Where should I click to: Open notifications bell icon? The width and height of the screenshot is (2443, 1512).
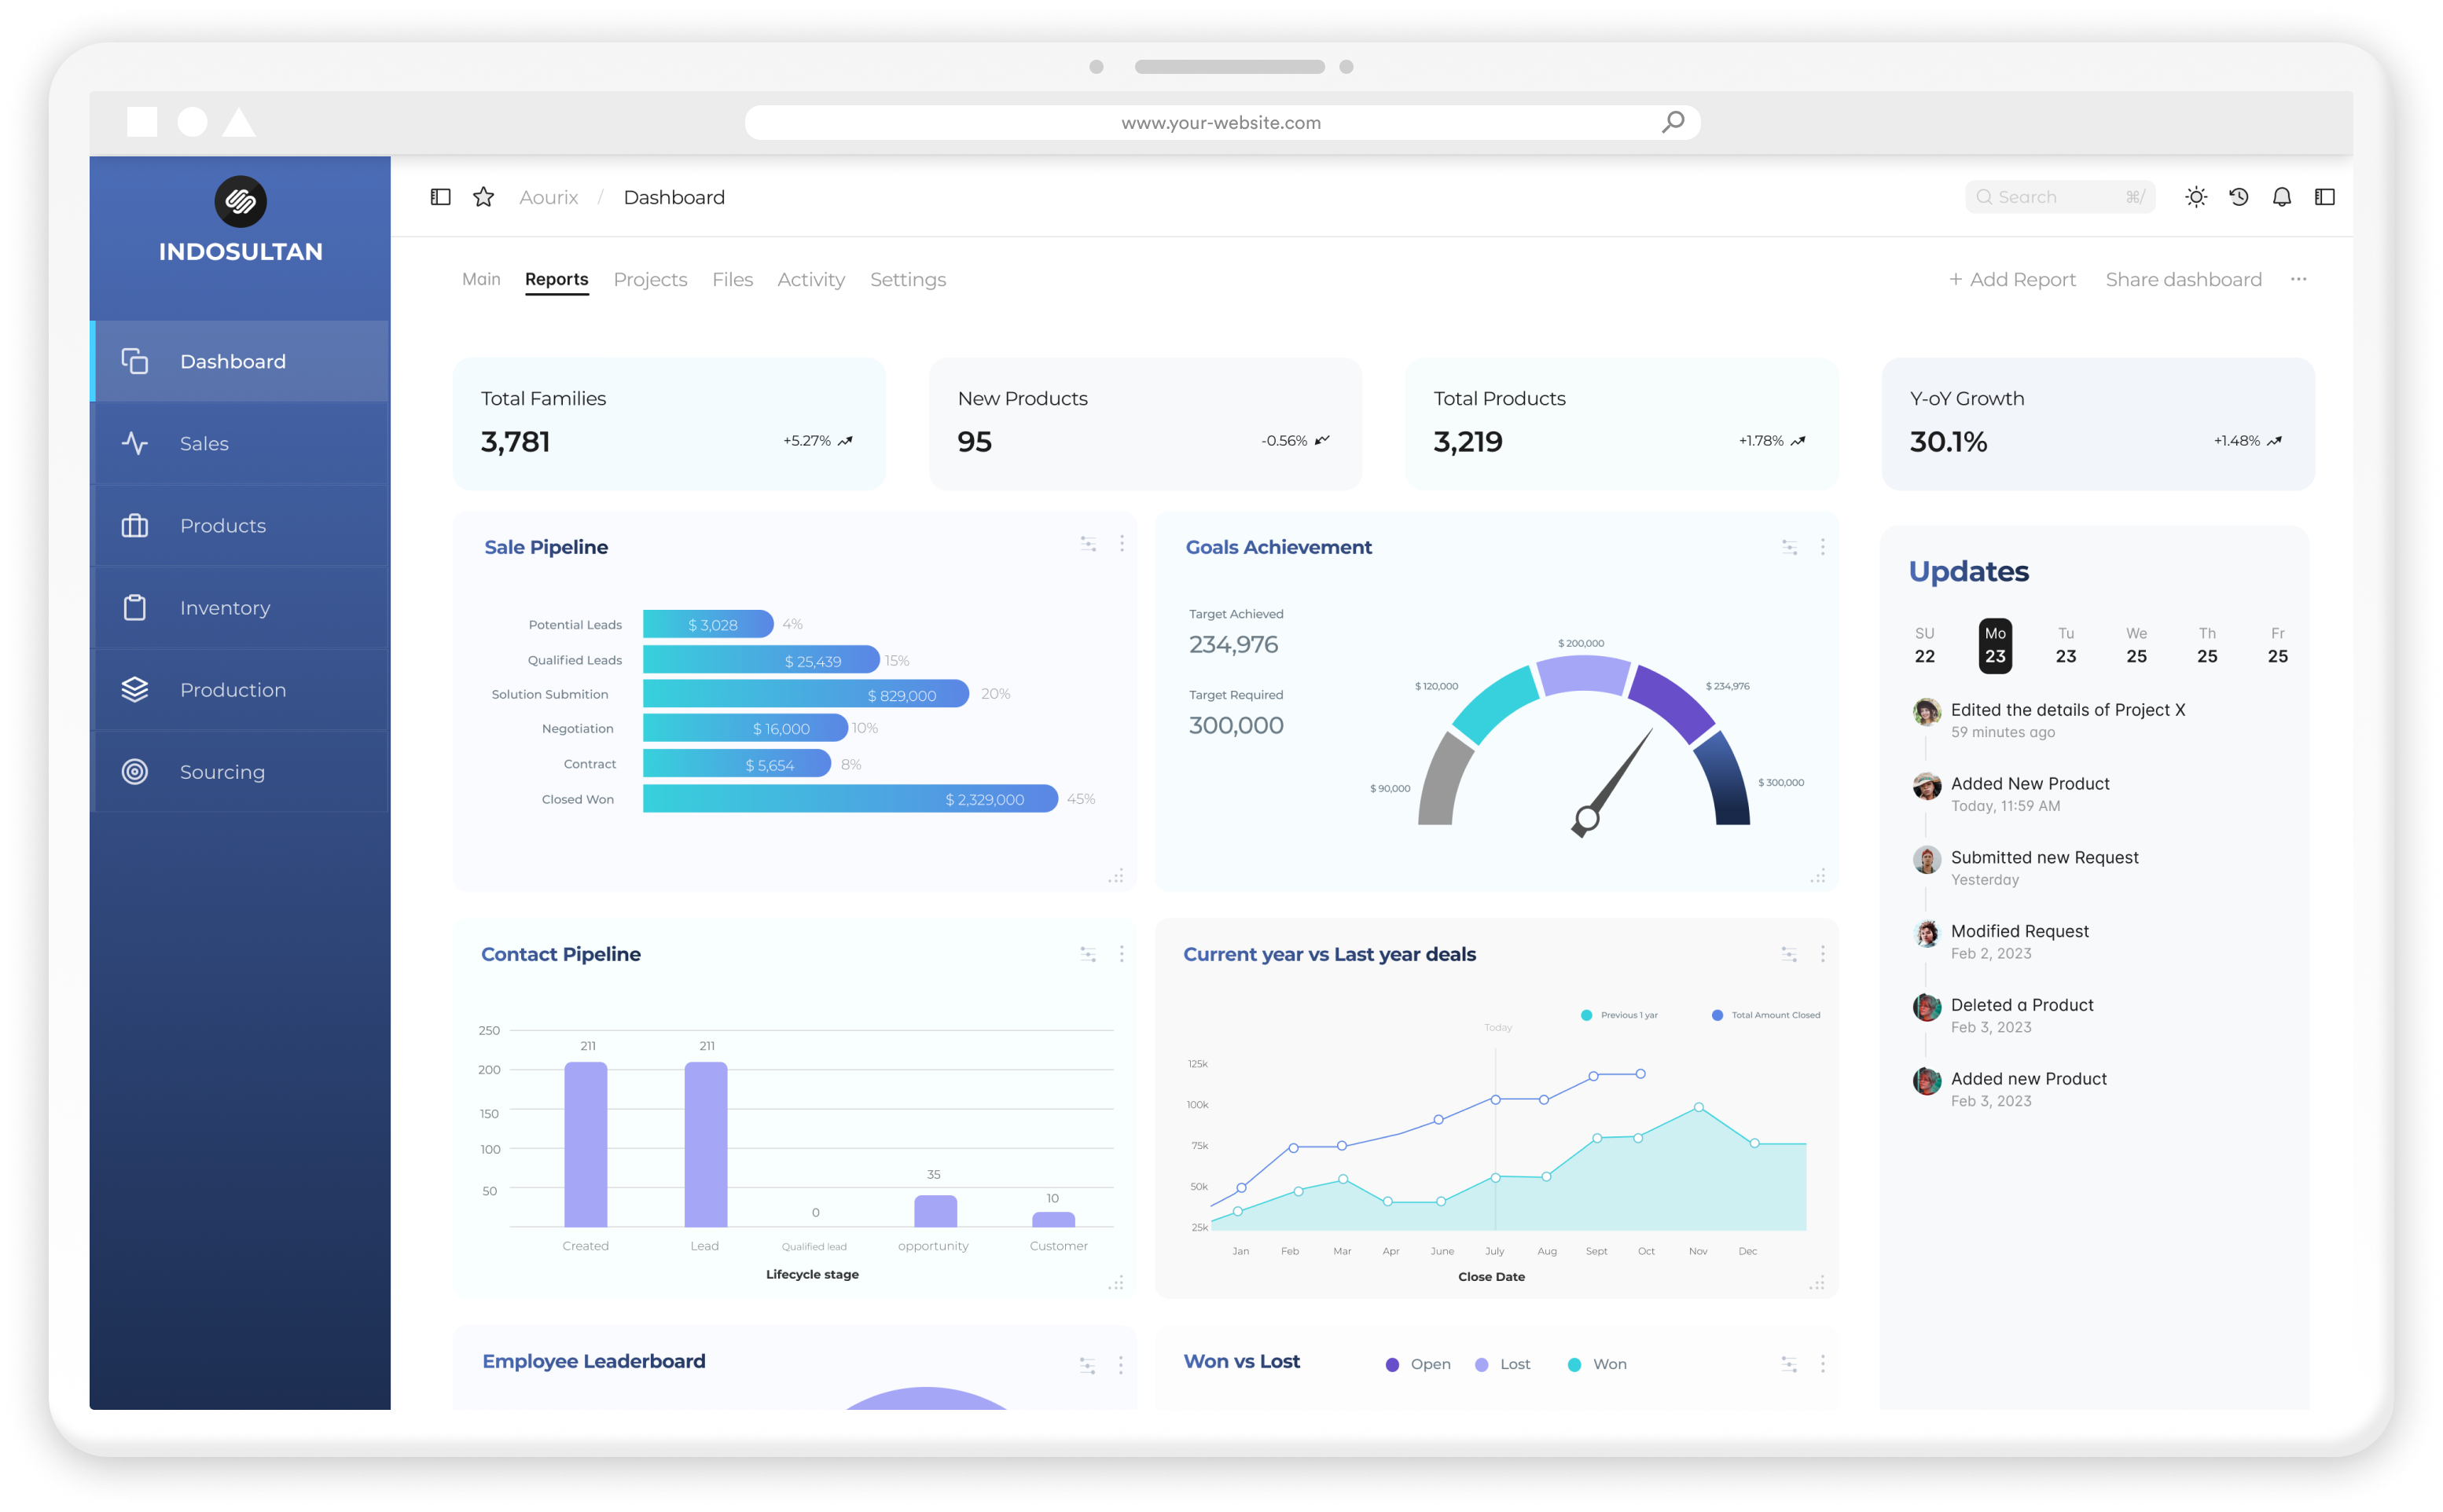[x=2282, y=197]
